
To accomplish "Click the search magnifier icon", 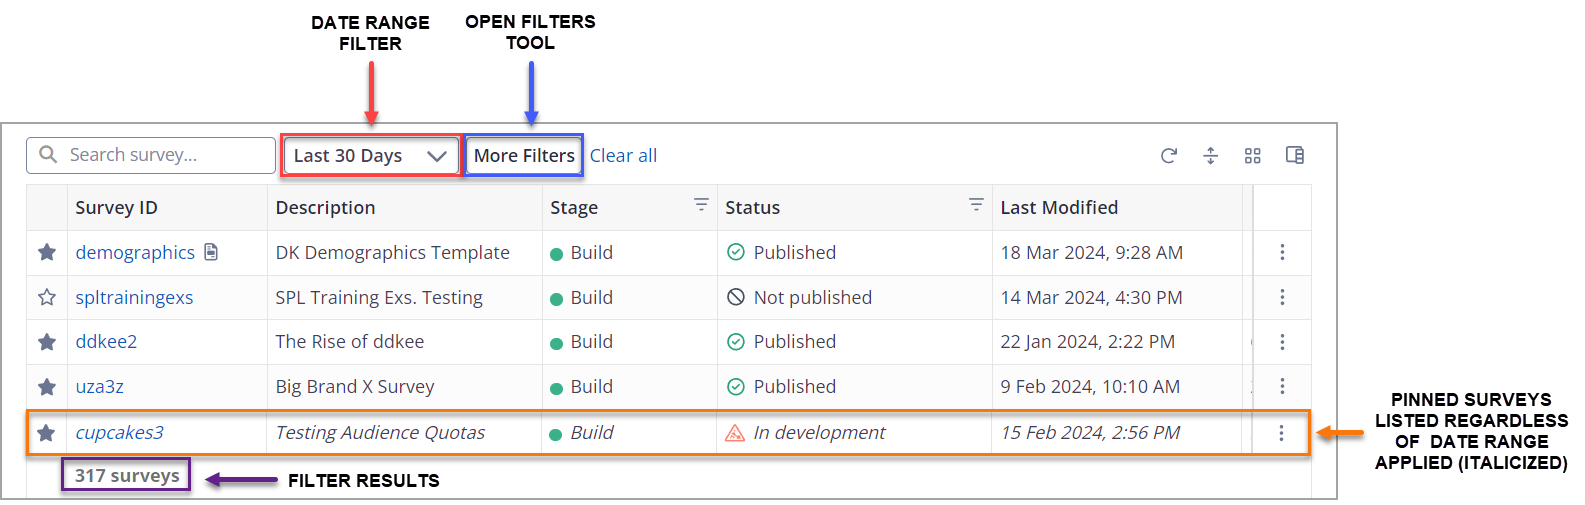I will pos(48,154).
